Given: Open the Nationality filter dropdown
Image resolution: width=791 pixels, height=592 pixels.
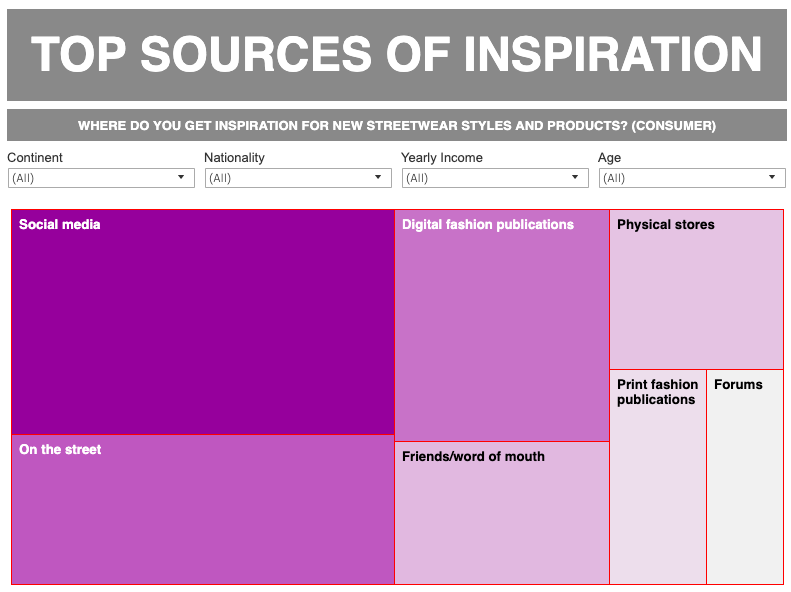Looking at the screenshot, I should coord(297,178).
